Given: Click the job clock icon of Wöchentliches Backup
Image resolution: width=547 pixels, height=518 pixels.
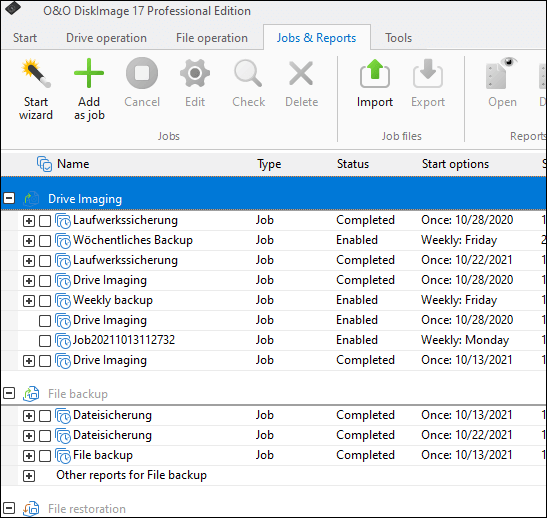Looking at the screenshot, I should (63, 241).
